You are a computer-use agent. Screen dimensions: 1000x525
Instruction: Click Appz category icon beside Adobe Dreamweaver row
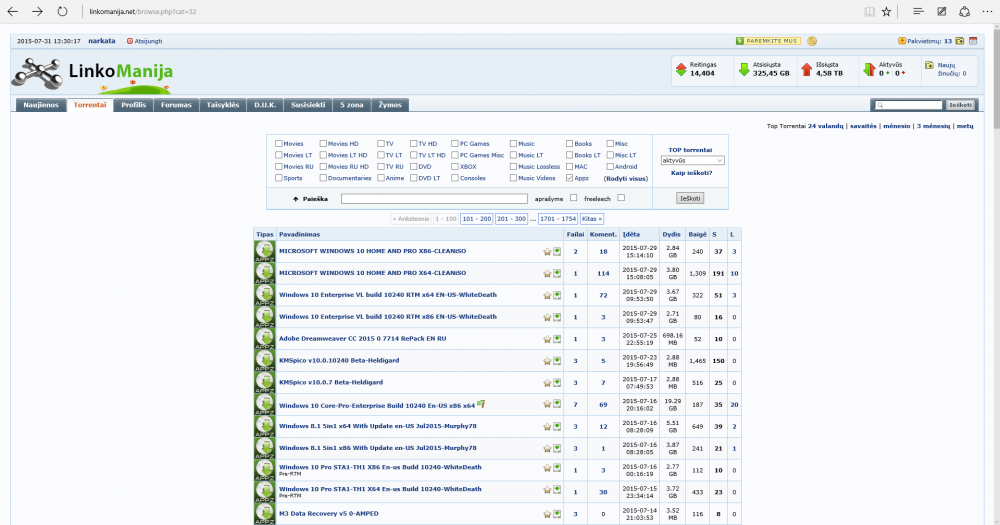tap(264, 339)
